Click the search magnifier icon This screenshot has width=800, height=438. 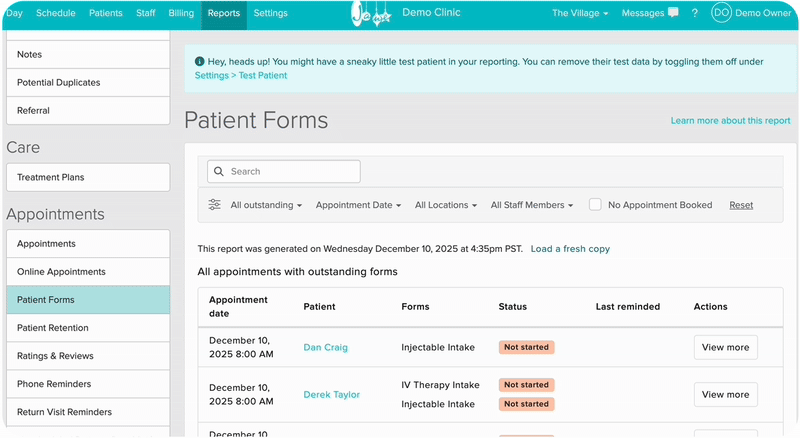[219, 172]
